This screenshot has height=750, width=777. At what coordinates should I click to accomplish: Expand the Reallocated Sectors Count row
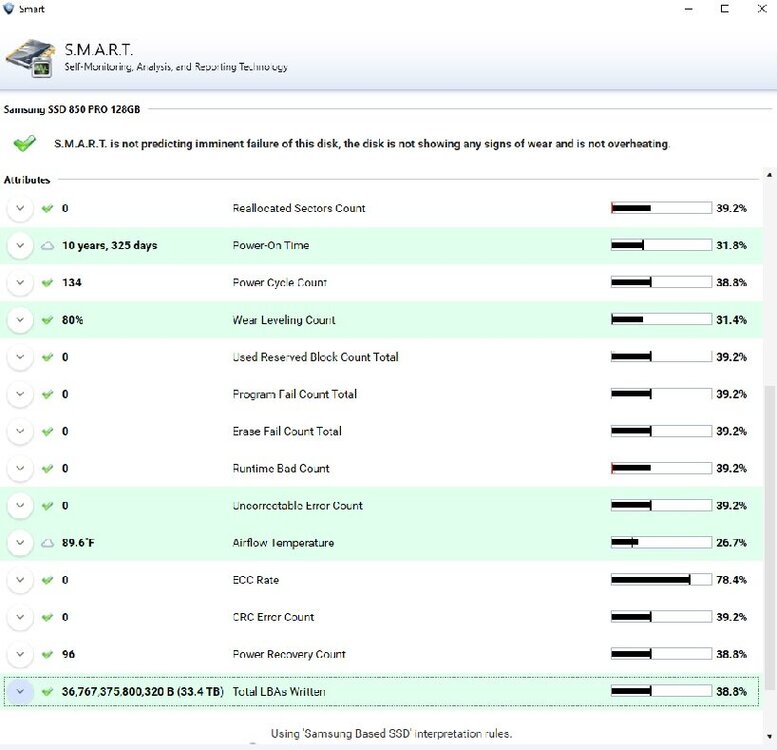coord(20,209)
